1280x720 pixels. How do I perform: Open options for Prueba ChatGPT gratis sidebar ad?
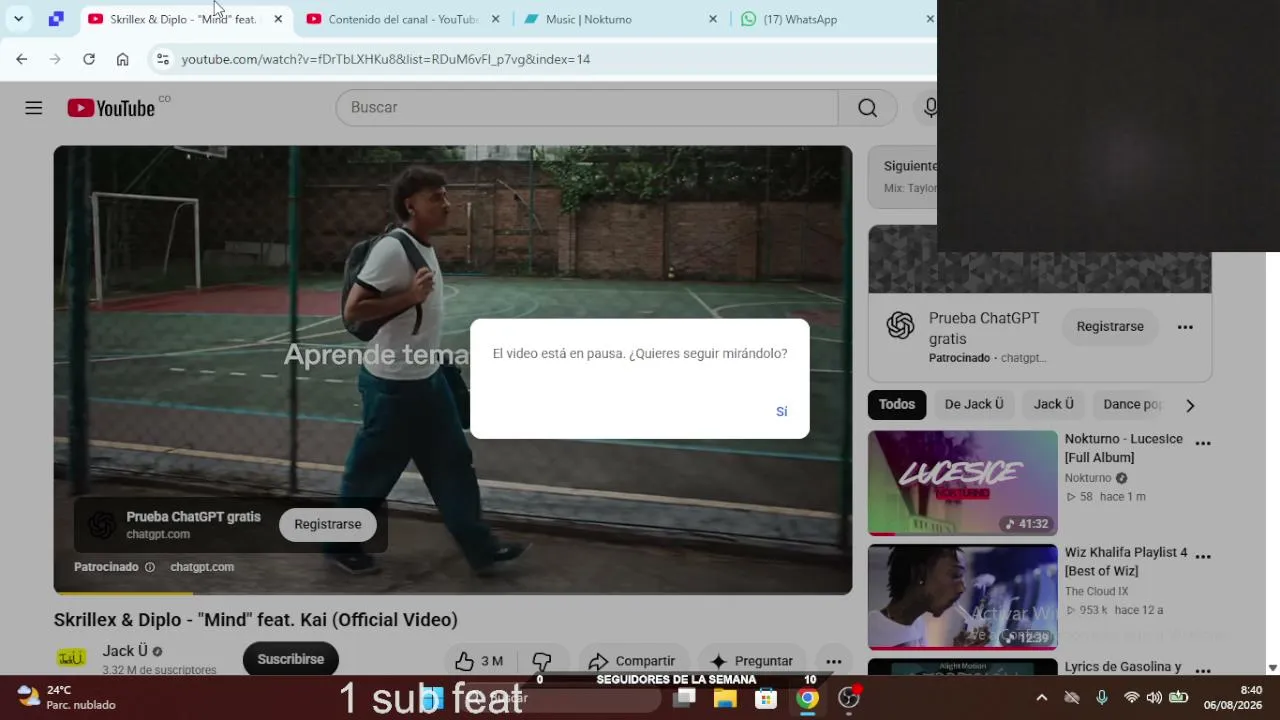coord(1185,327)
